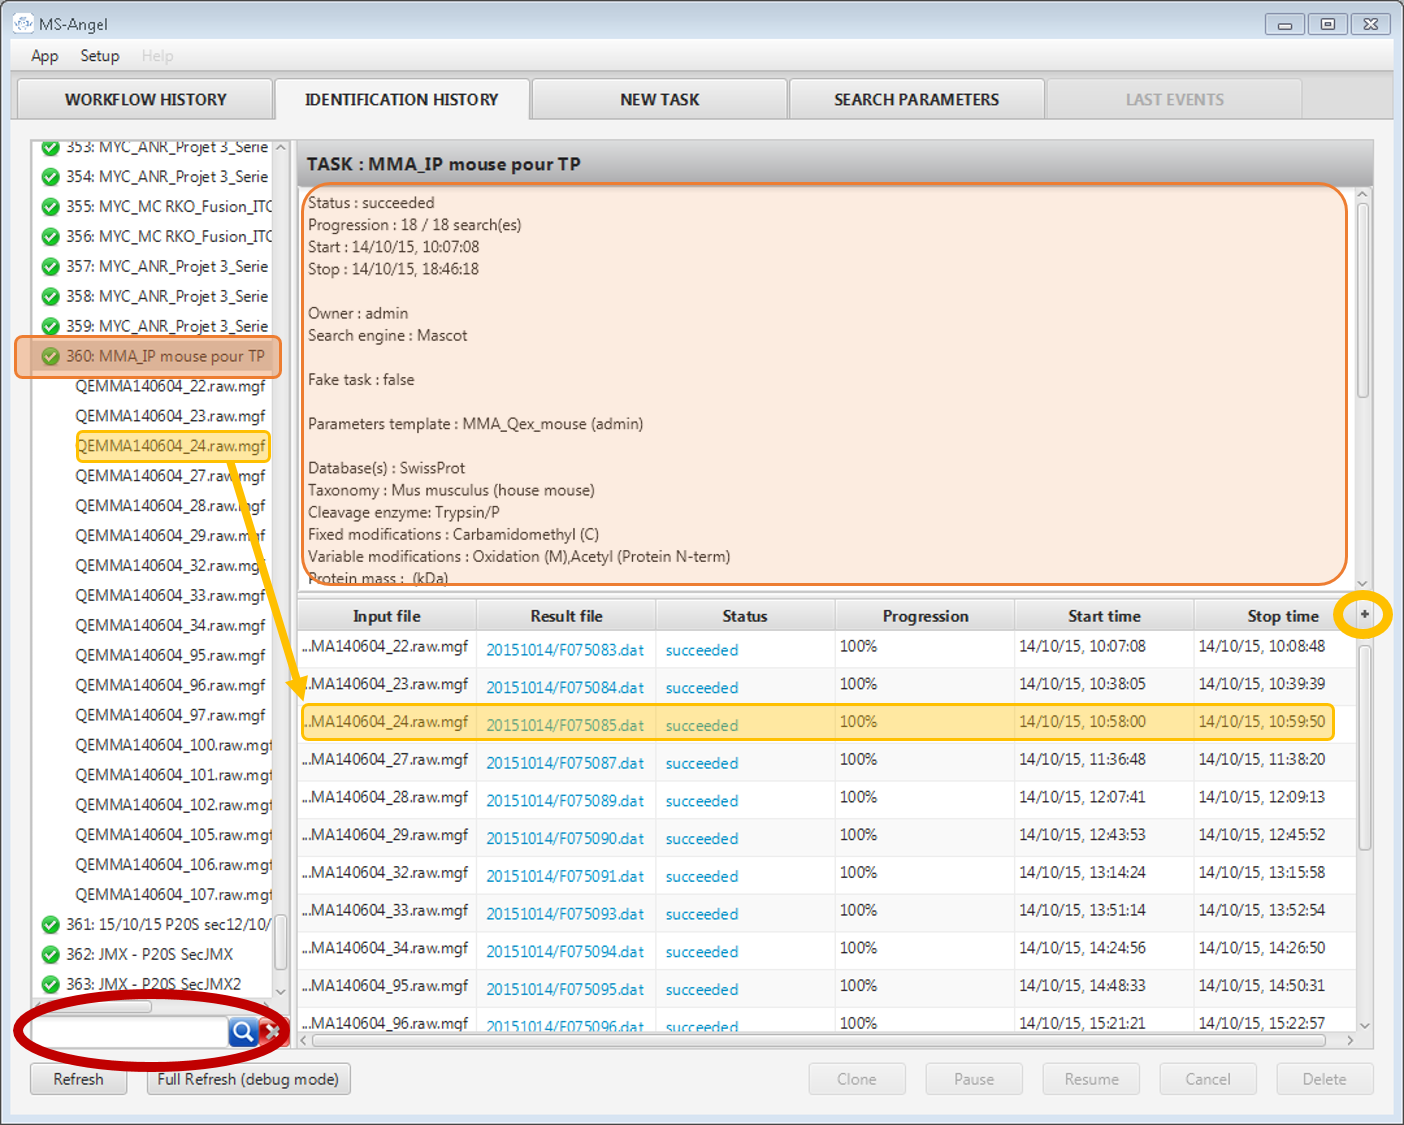
Task: Select task 360: MMA_IP mouse pour TP
Action: pyautogui.click(x=165, y=356)
